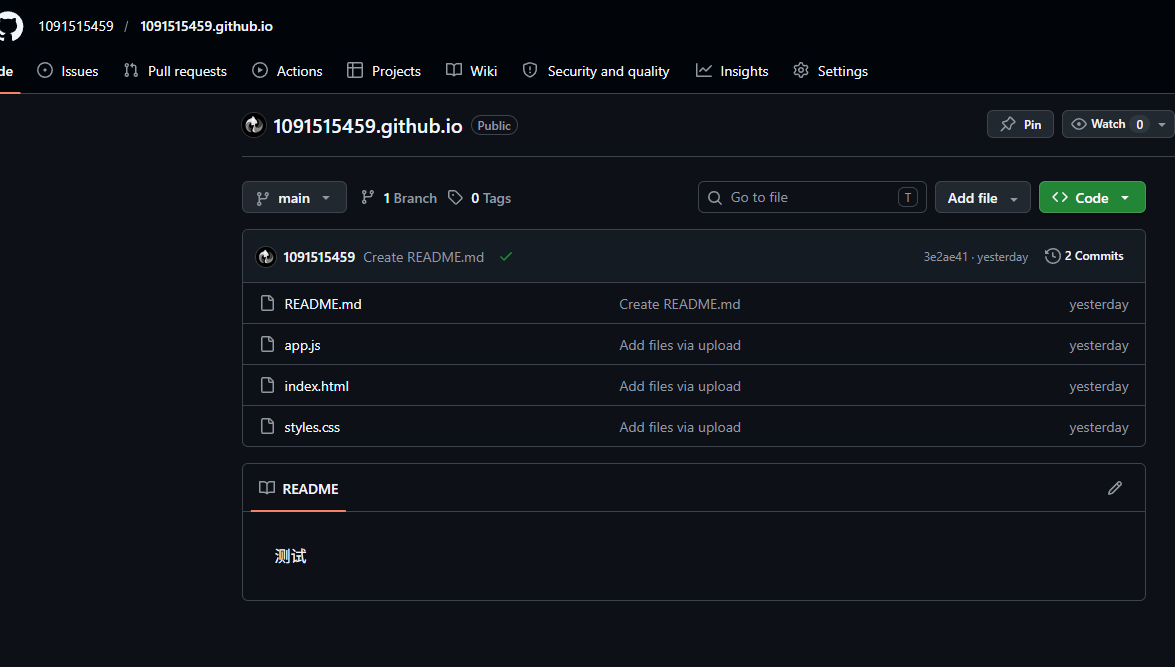Expand the Watch options dropdown arrow
The image size is (1175, 667).
pos(1162,124)
